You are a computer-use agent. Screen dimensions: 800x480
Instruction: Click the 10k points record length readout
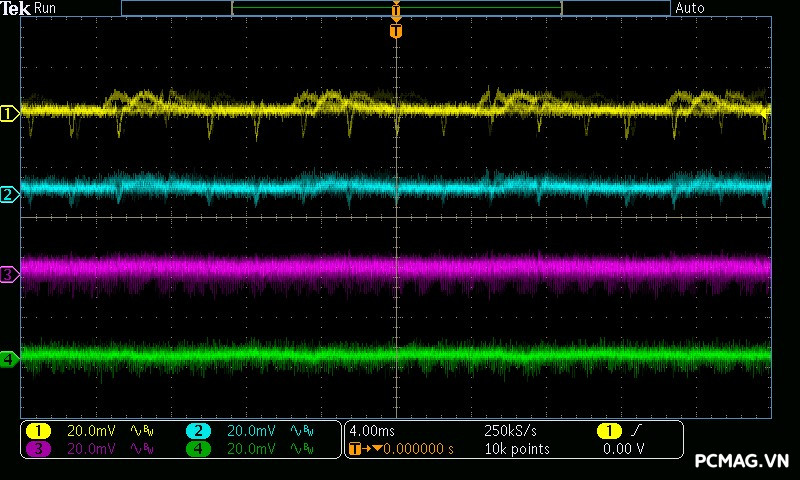coord(516,449)
